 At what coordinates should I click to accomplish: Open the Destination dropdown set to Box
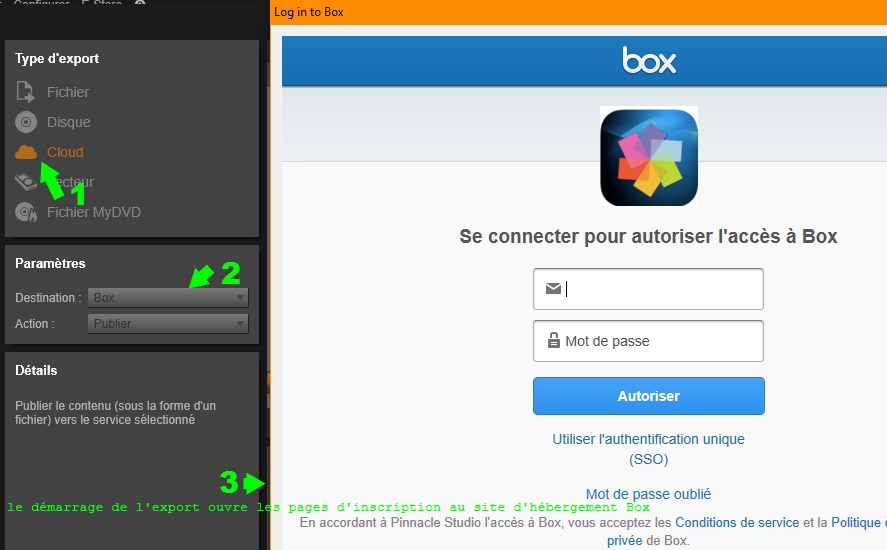168,298
